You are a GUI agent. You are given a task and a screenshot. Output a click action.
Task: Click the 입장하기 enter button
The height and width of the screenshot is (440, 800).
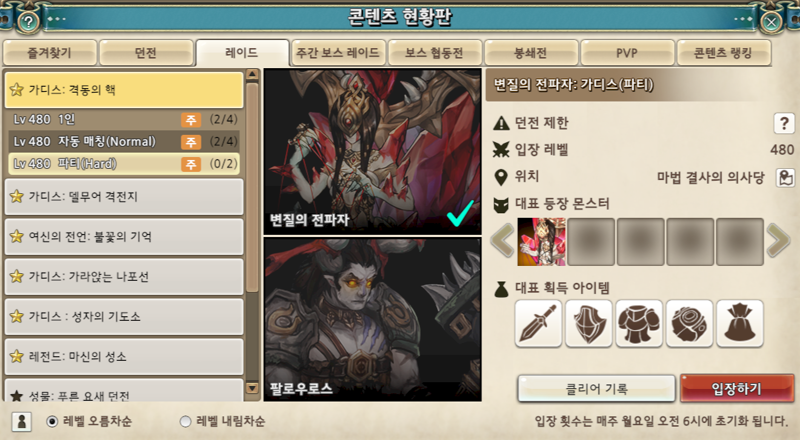737,389
